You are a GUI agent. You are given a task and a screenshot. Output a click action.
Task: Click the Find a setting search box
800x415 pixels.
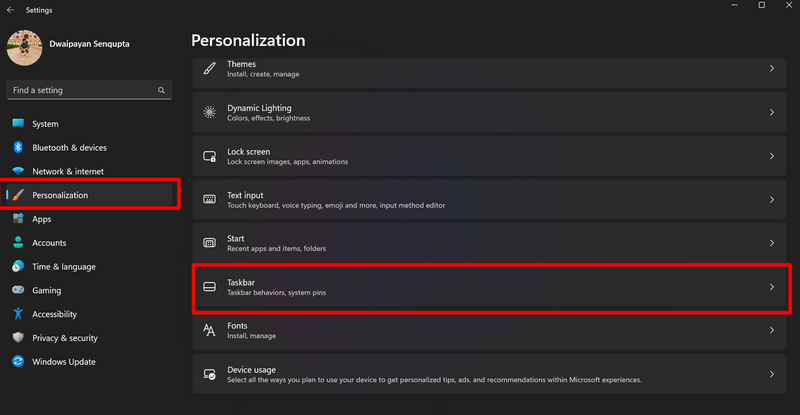(x=82, y=90)
